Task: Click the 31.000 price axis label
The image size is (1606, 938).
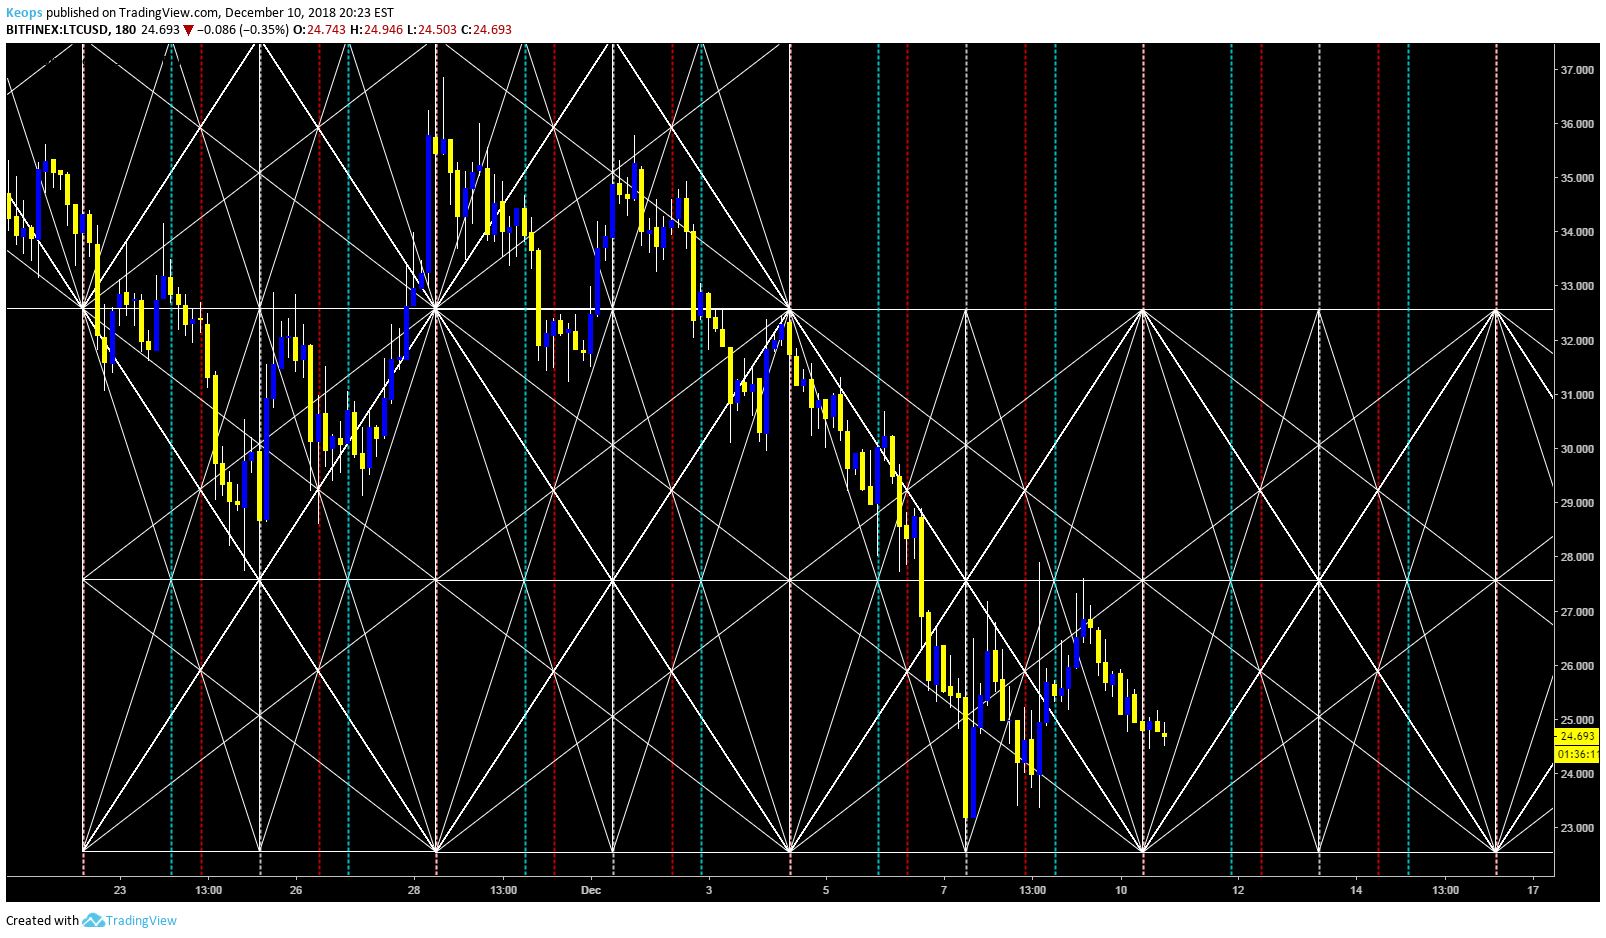Action: click(1576, 395)
